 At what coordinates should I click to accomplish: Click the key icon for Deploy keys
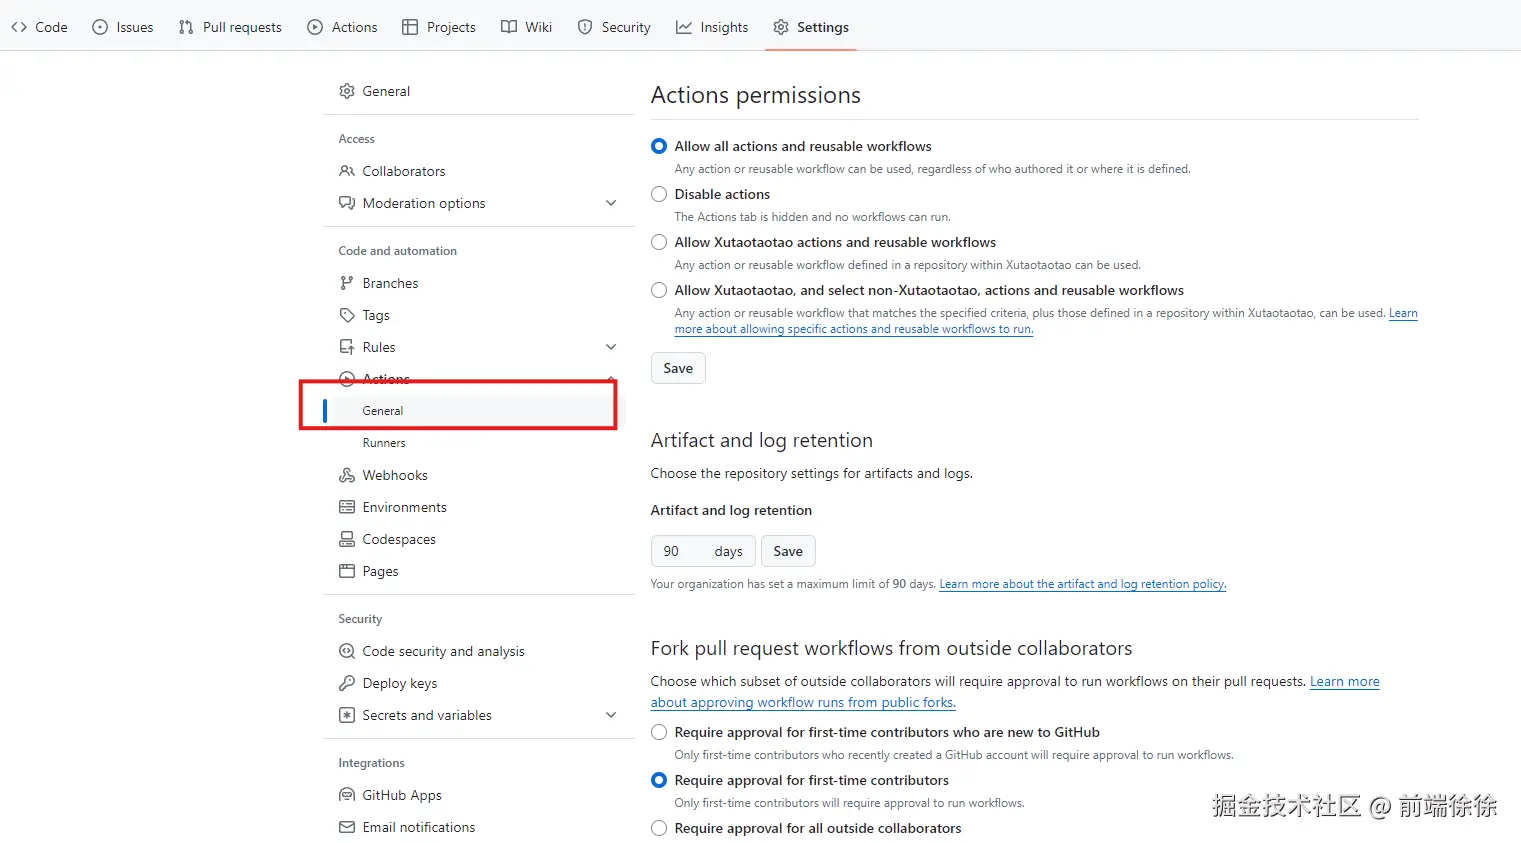(x=347, y=683)
